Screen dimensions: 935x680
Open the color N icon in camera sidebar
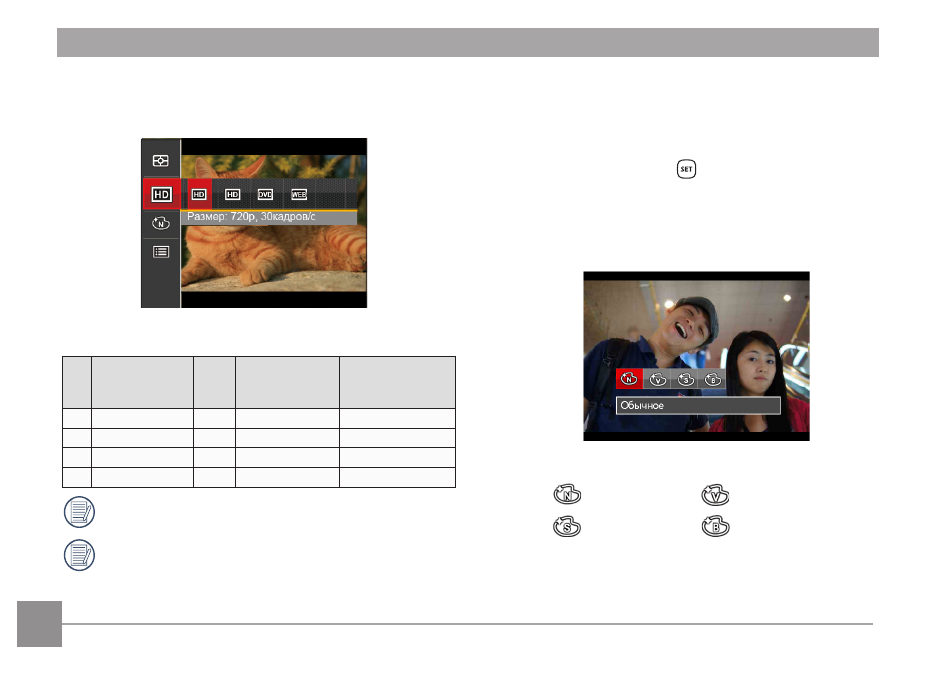(160, 224)
